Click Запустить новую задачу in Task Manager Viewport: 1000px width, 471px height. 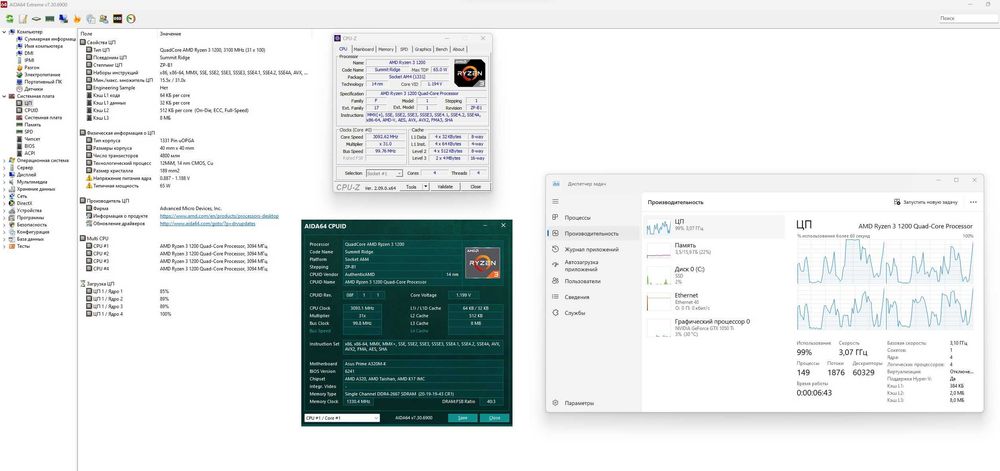926,202
